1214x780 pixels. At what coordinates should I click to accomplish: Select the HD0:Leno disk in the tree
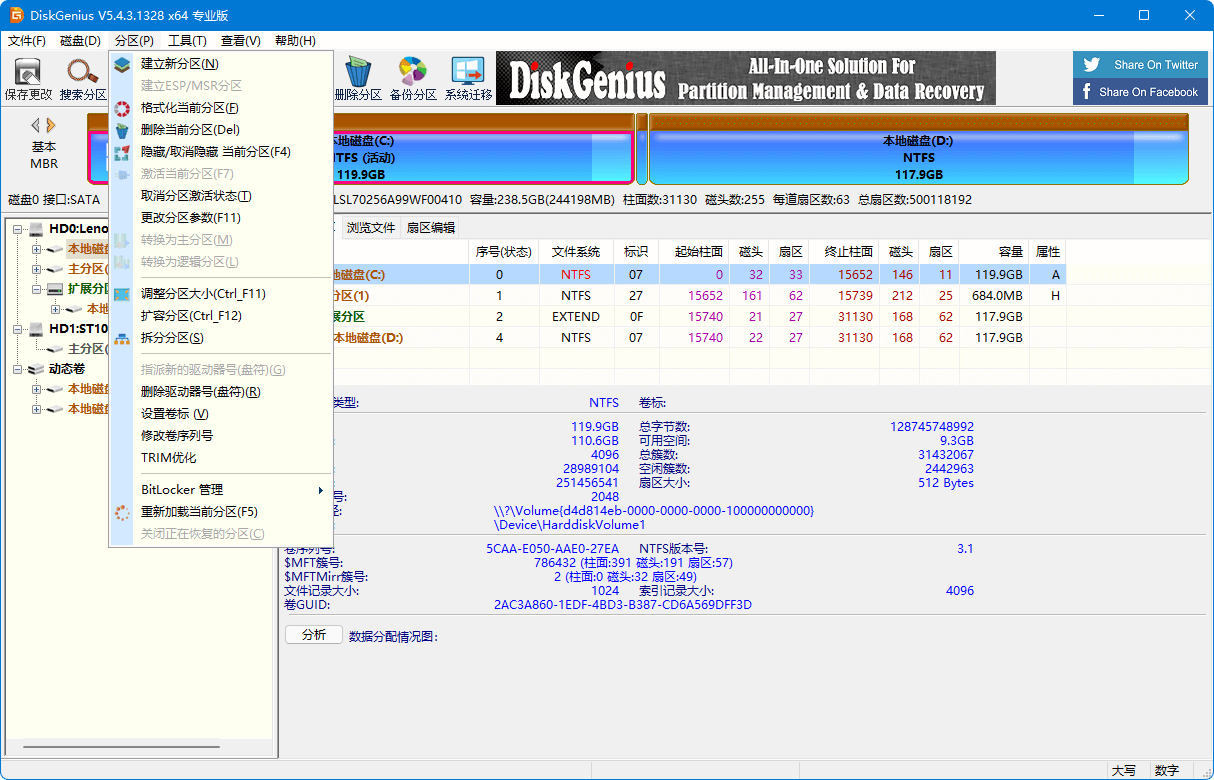coord(78,229)
